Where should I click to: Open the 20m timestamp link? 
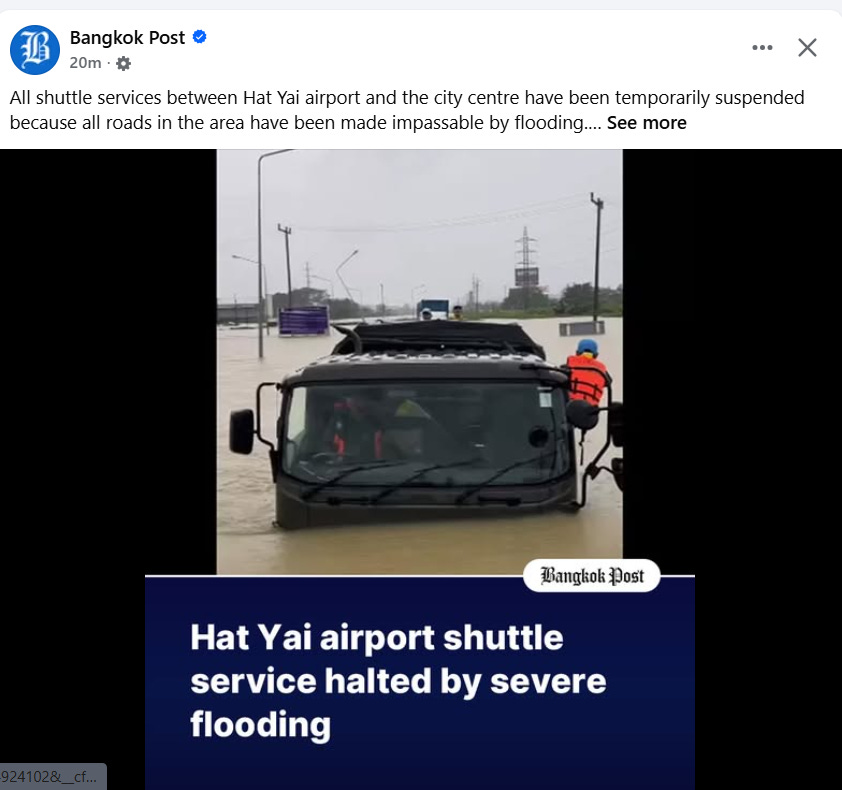pos(85,63)
